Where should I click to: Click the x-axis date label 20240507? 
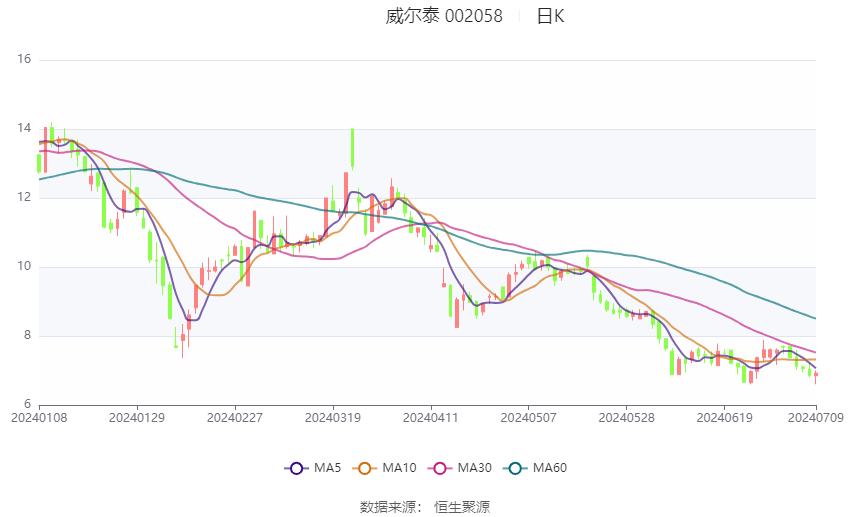point(529,418)
